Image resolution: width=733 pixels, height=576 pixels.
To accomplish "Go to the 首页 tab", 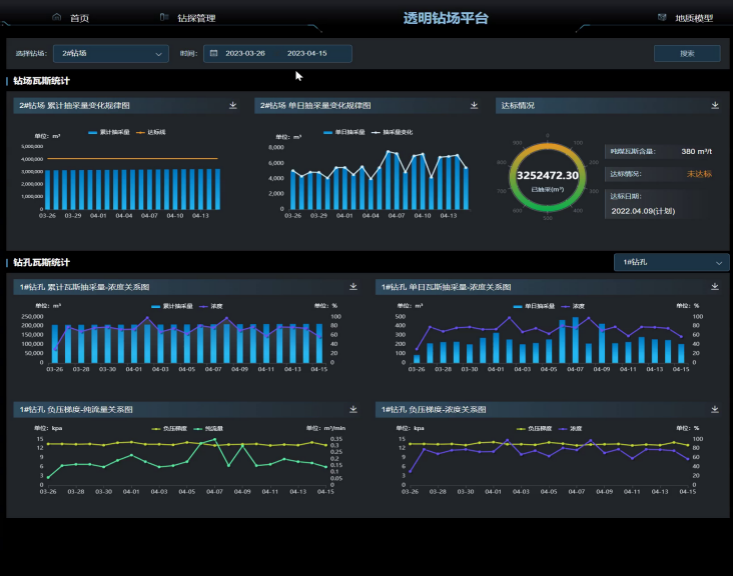I will coord(72,18).
